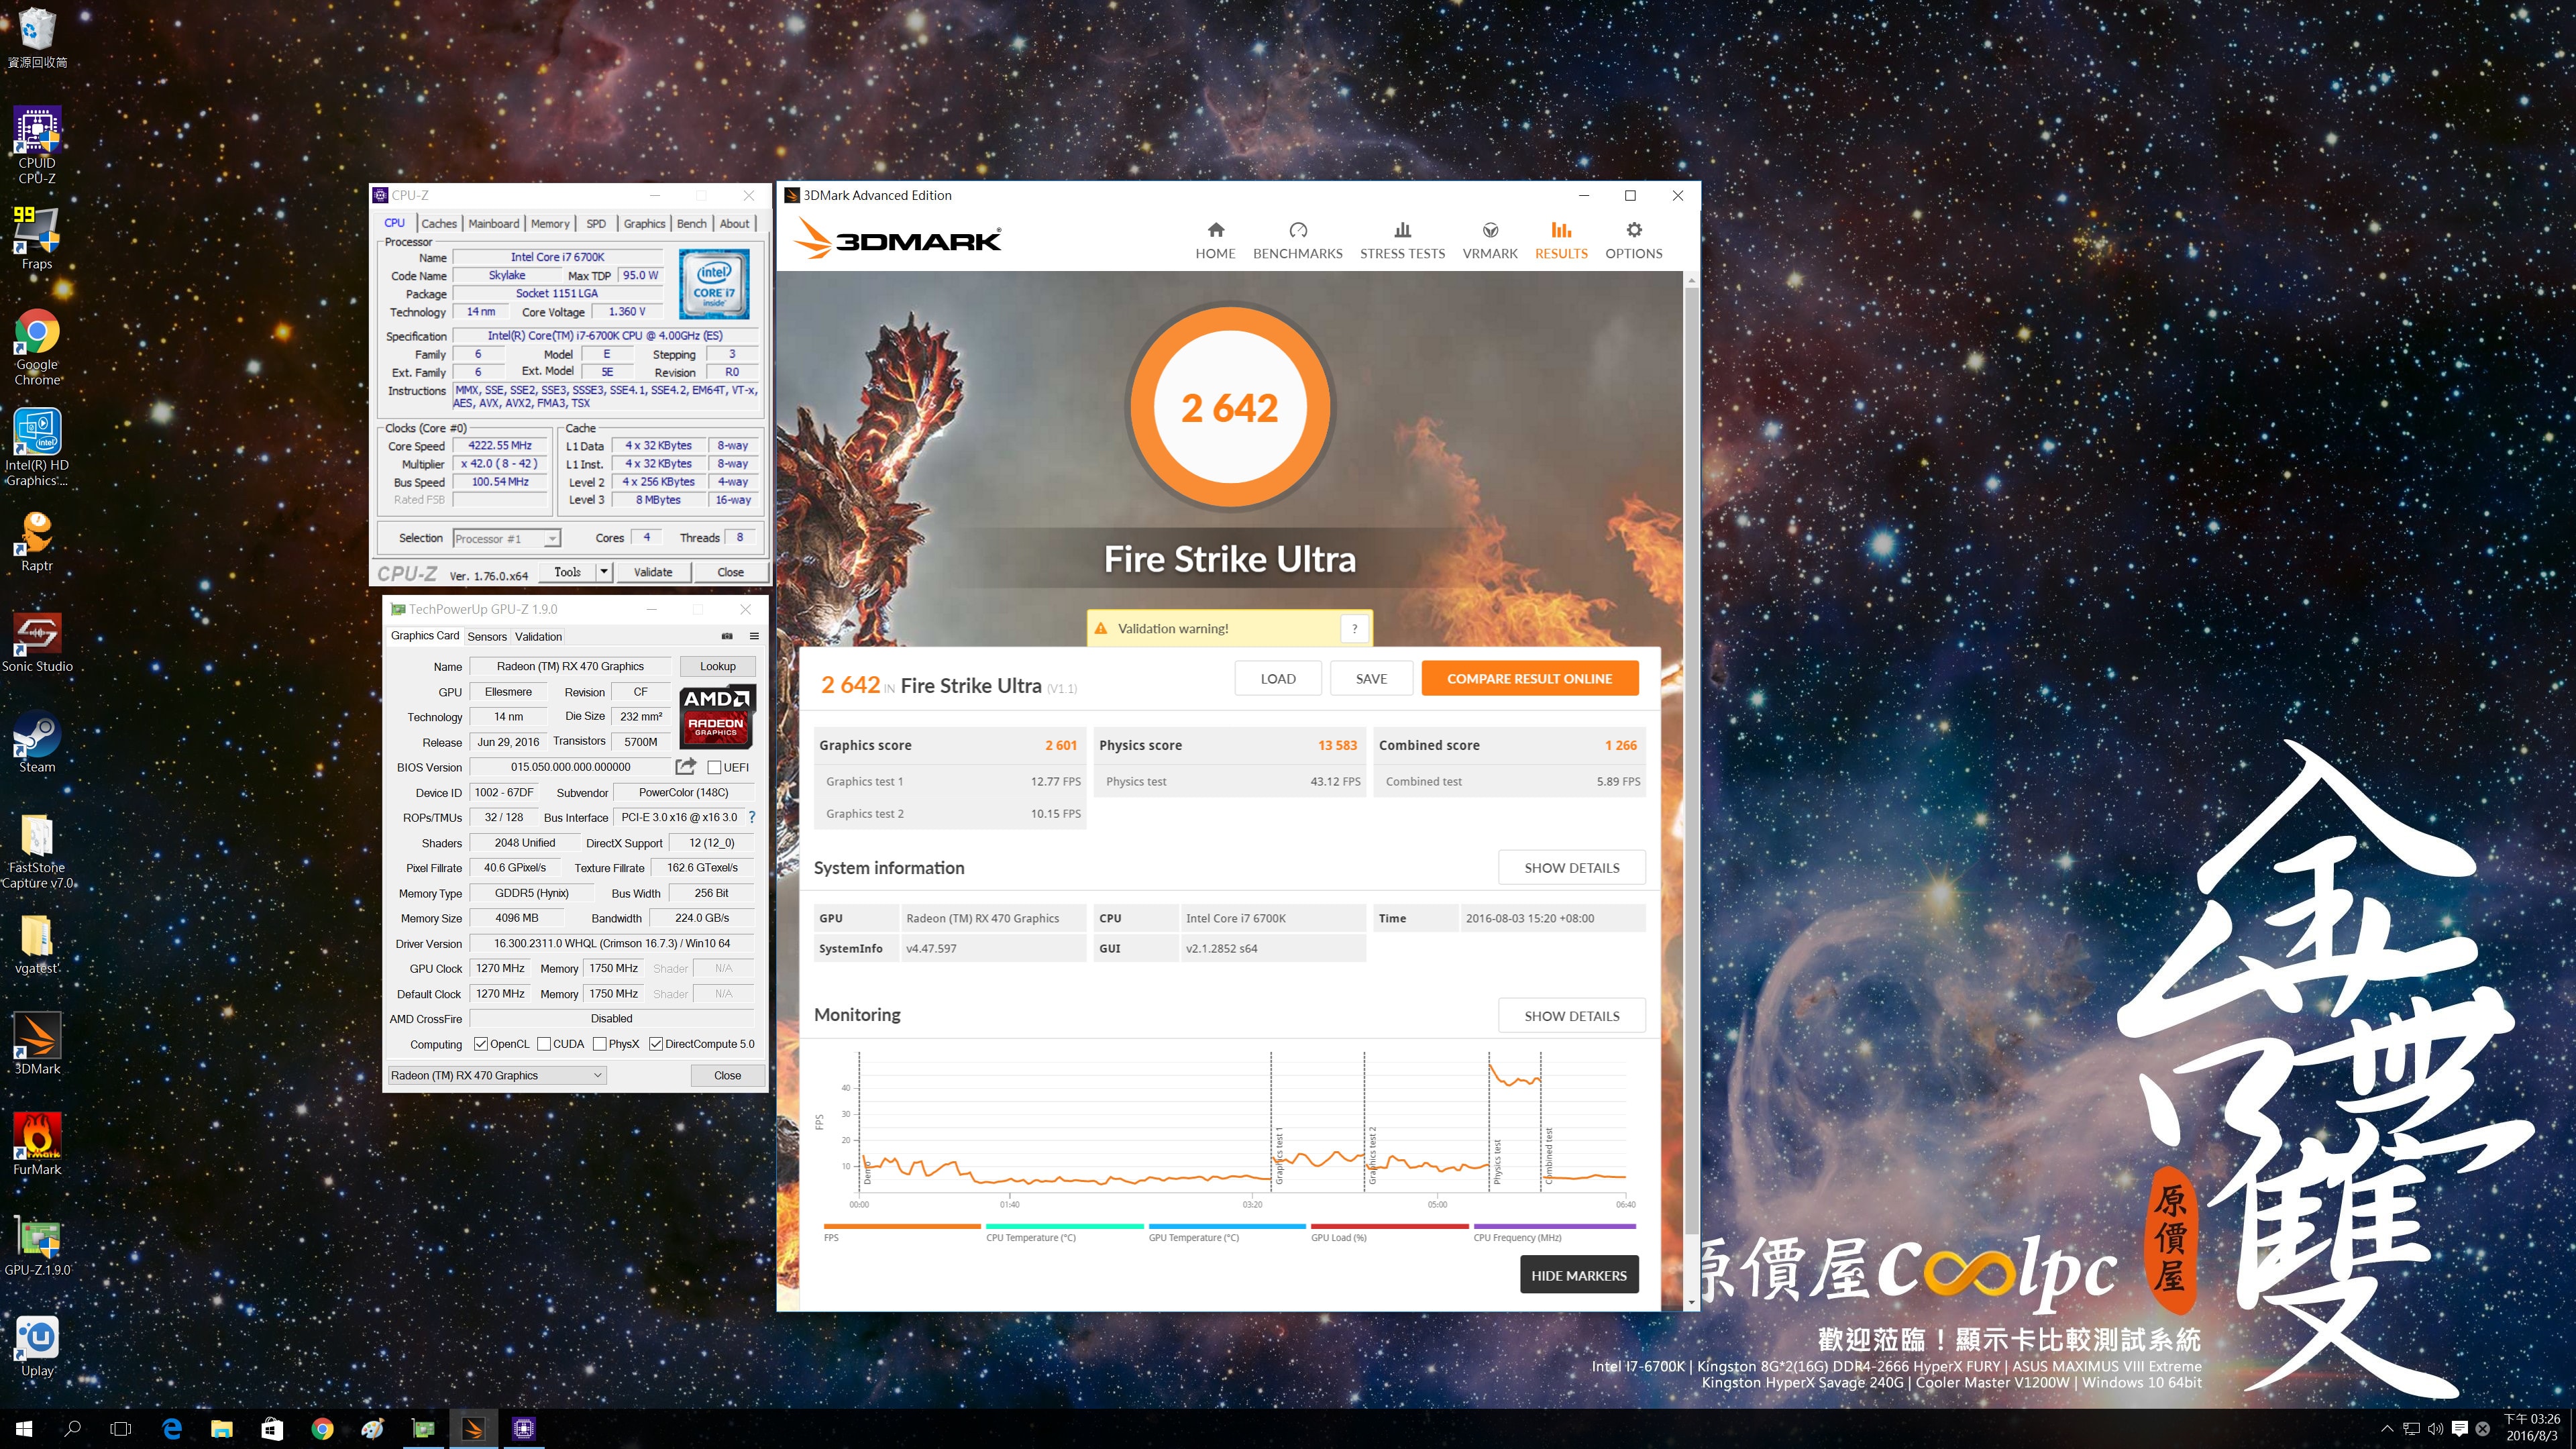This screenshot has width=2576, height=1449.
Task: Click the GPU-Z screenshot camera icon
Action: tap(727, 636)
